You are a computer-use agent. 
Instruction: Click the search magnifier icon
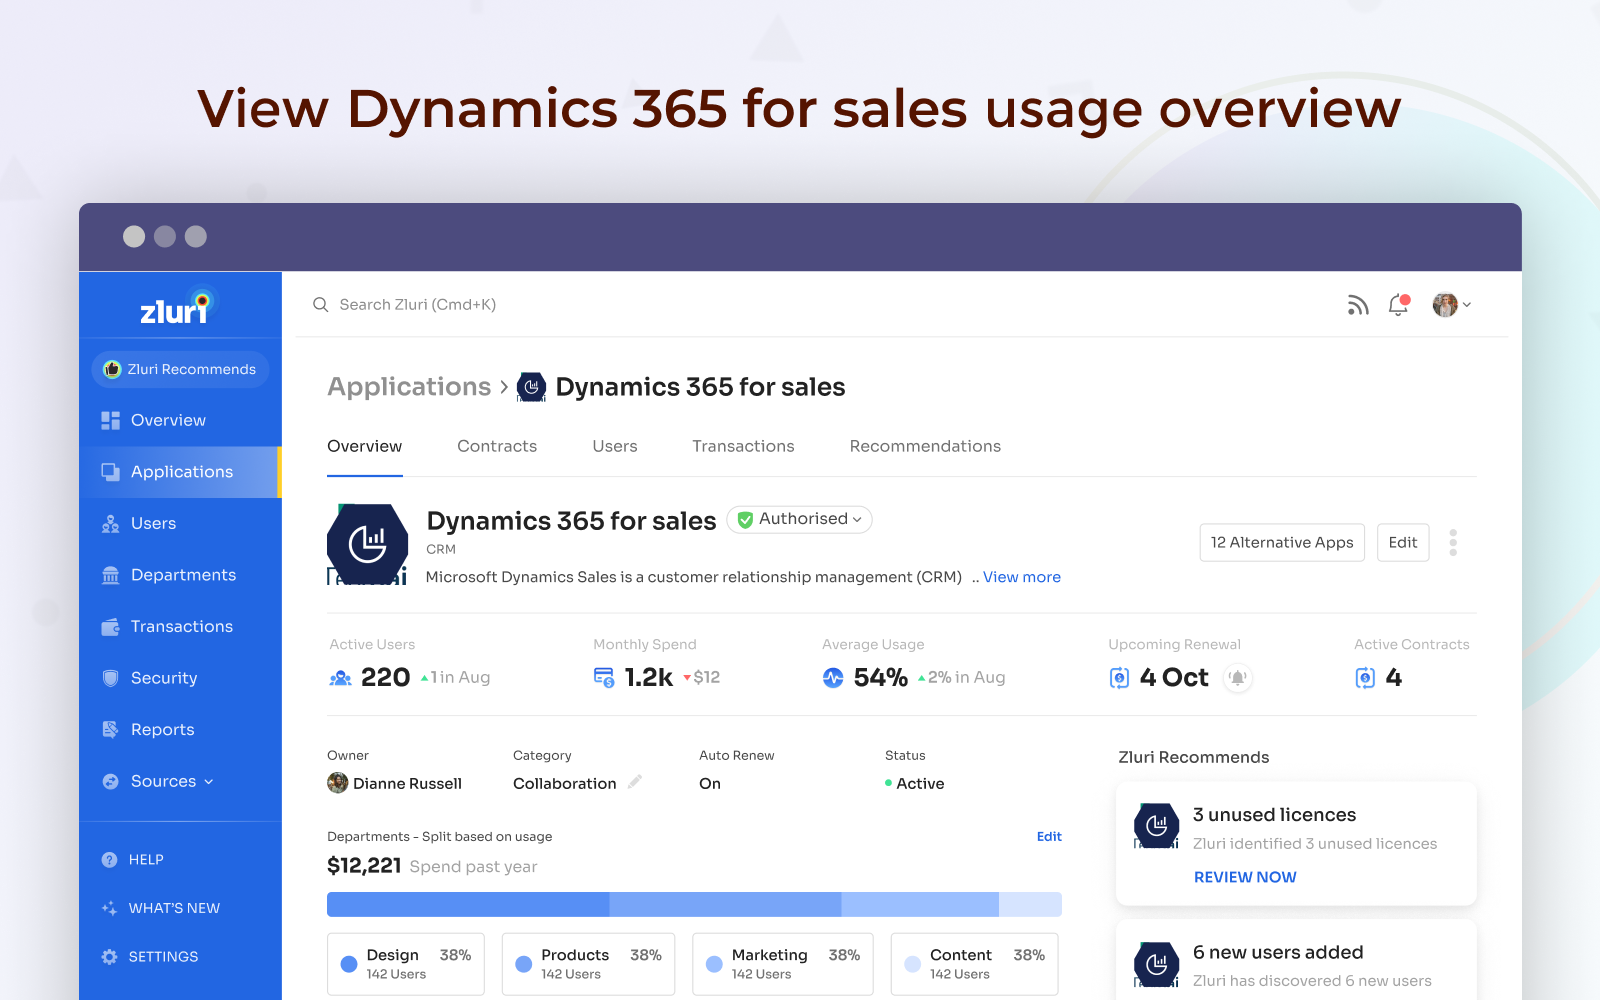pyautogui.click(x=321, y=305)
